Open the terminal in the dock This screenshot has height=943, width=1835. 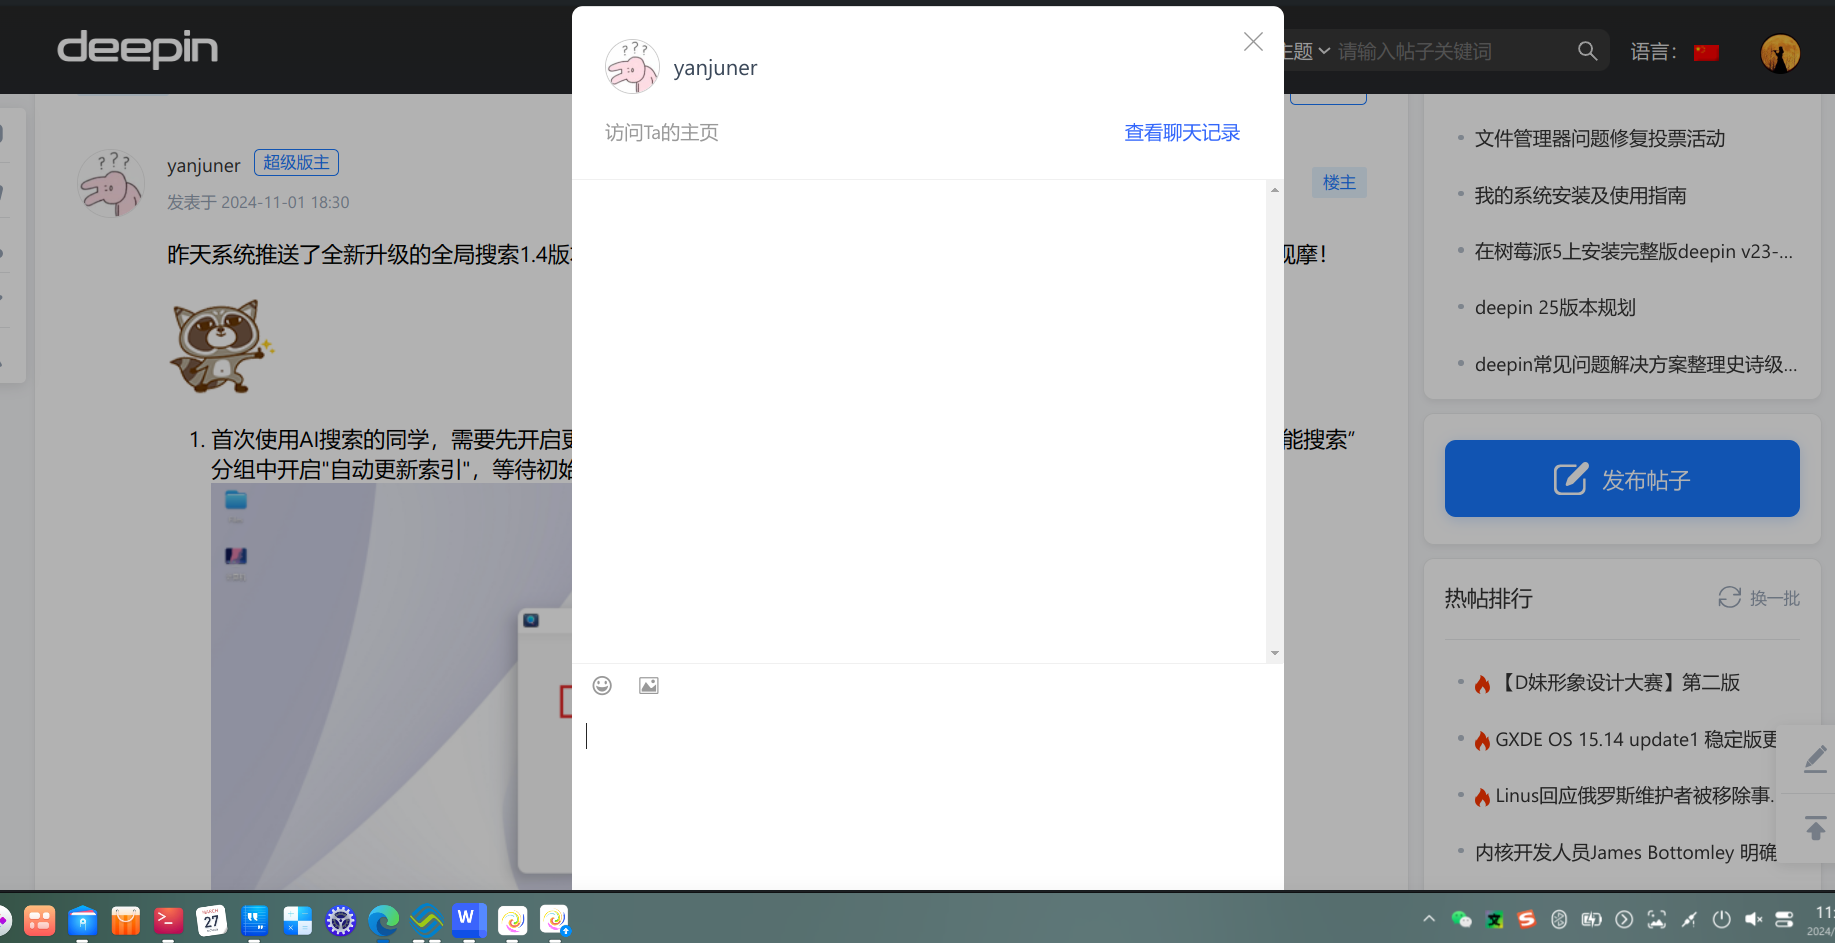click(x=168, y=920)
